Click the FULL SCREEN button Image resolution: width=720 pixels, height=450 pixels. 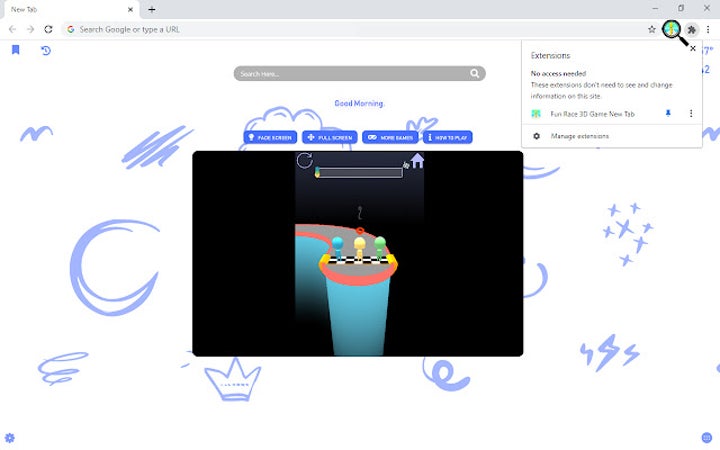(x=330, y=137)
